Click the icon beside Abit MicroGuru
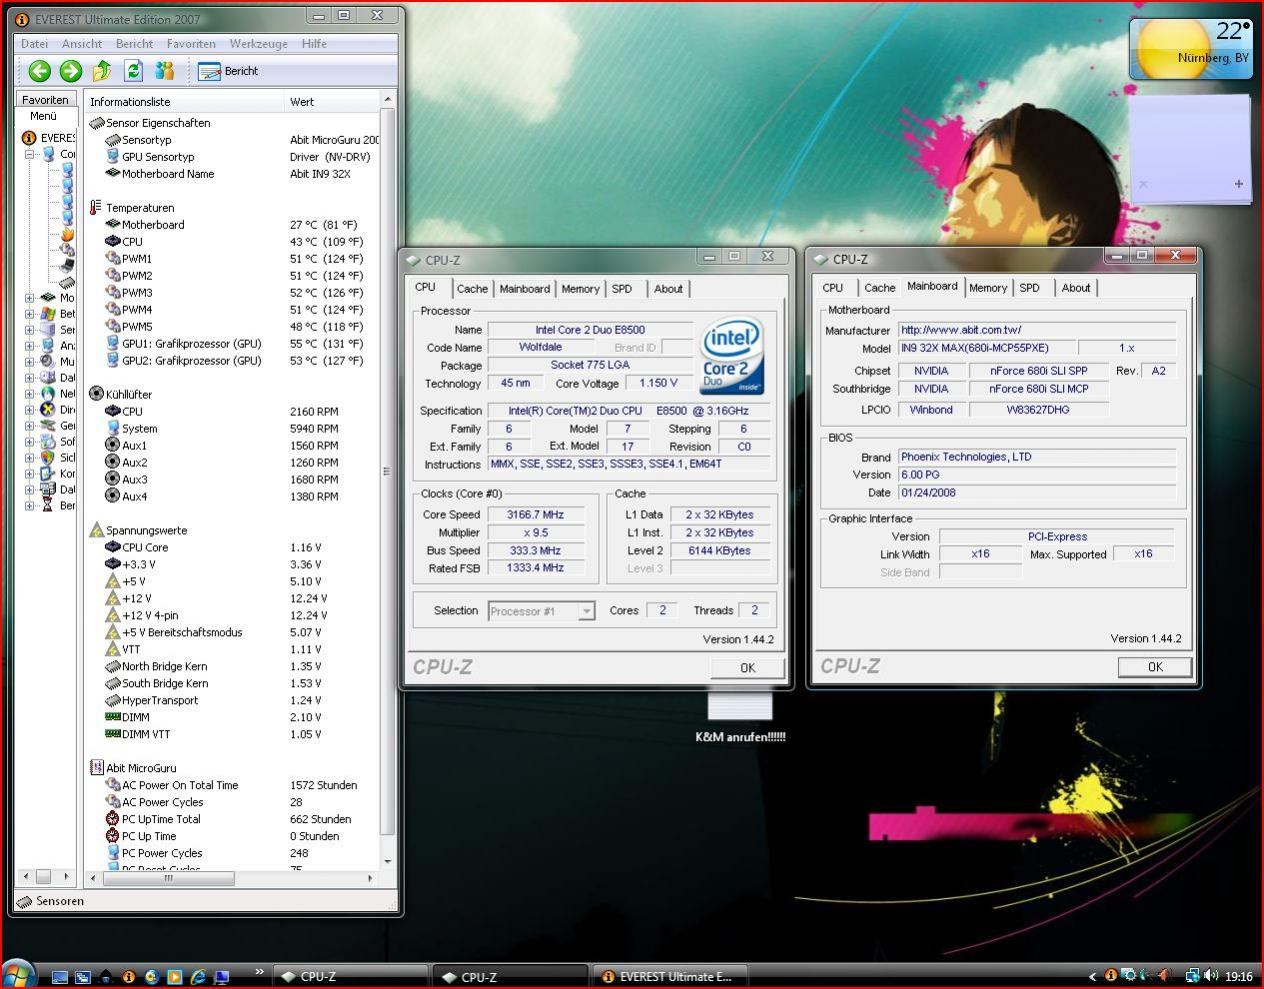Viewport: 1264px width, 989px height. point(96,768)
